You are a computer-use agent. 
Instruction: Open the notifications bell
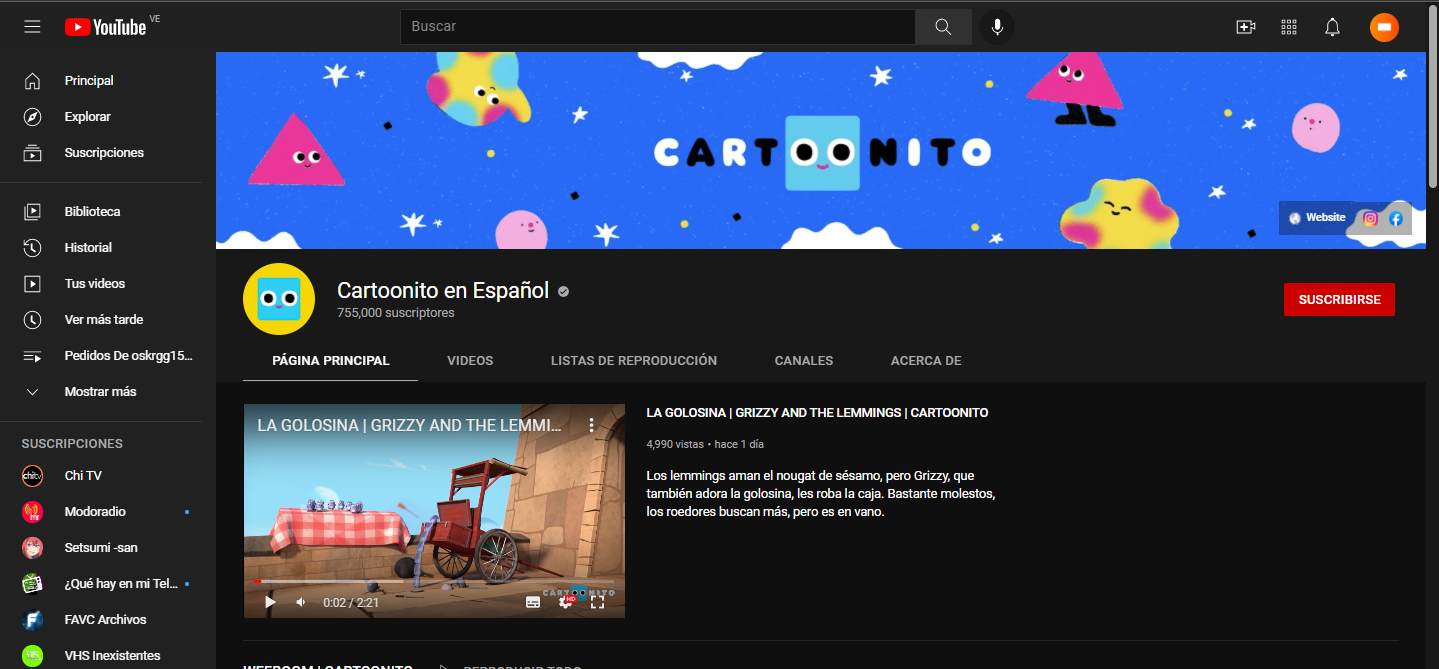click(x=1332, y=27)
